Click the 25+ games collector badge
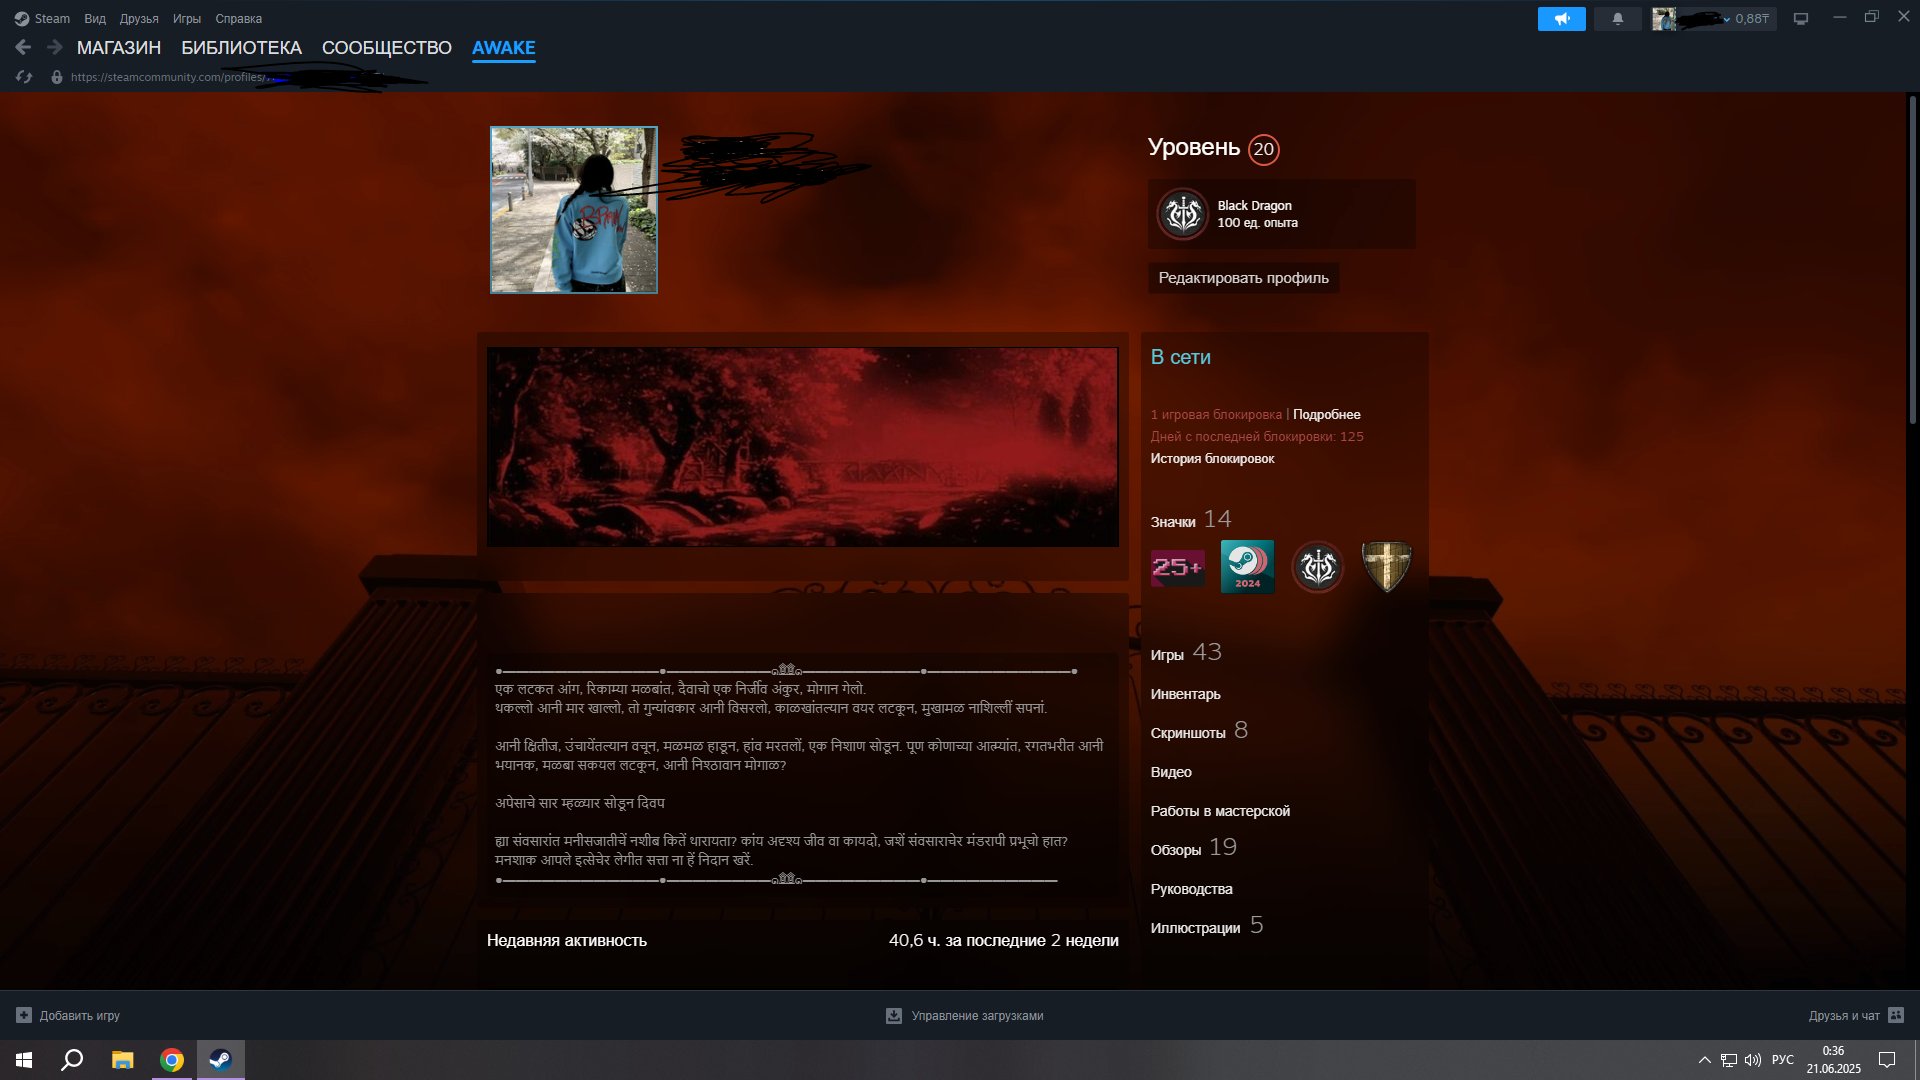Image resolution: width=1920 pixels, height=1080 pixels. pyautogui.click(x=1177, y=568)
